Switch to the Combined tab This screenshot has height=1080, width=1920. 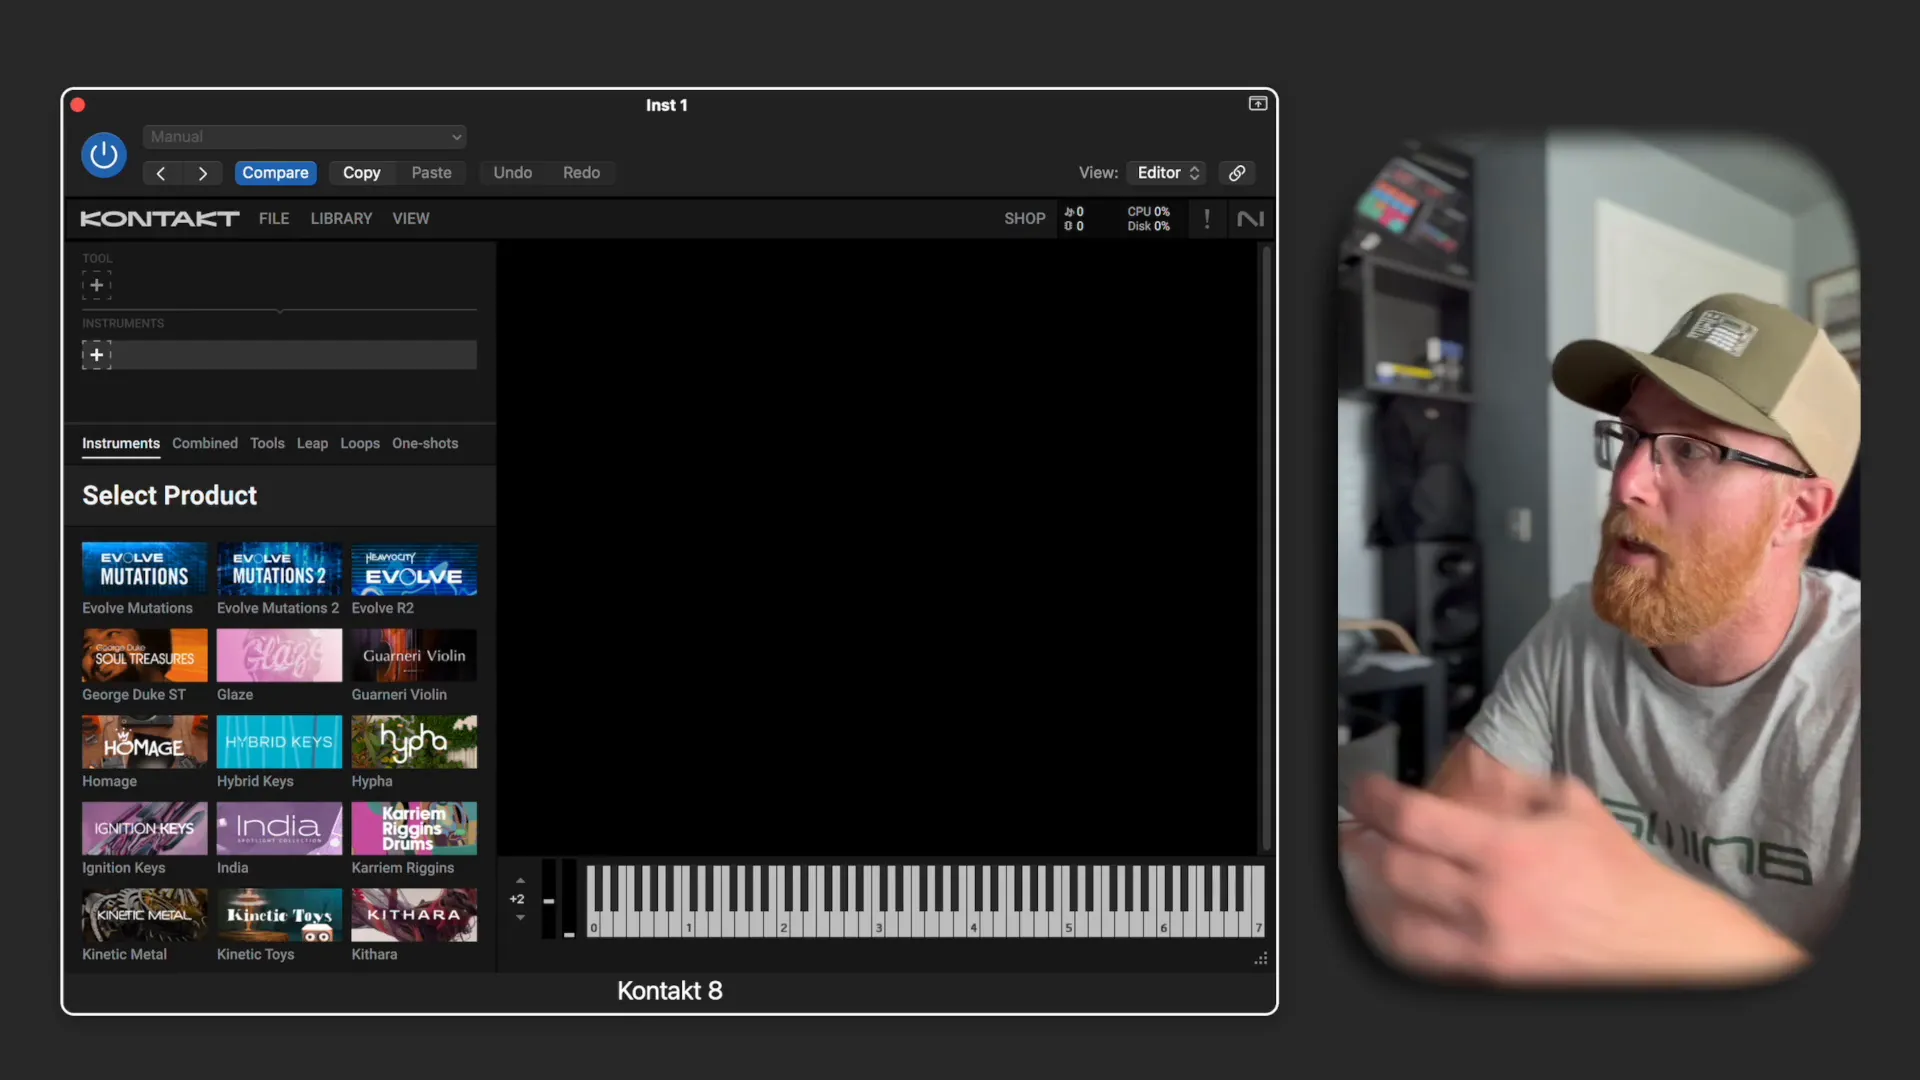[205, 443]
